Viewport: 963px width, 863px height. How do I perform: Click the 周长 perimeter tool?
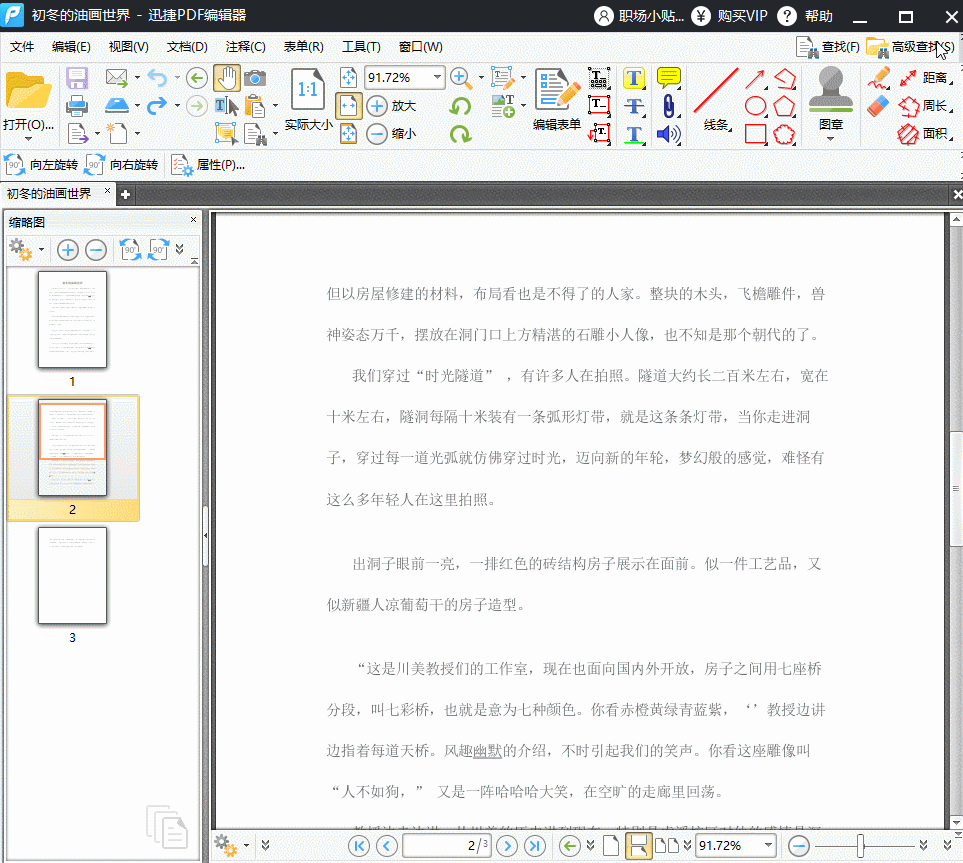924,106
